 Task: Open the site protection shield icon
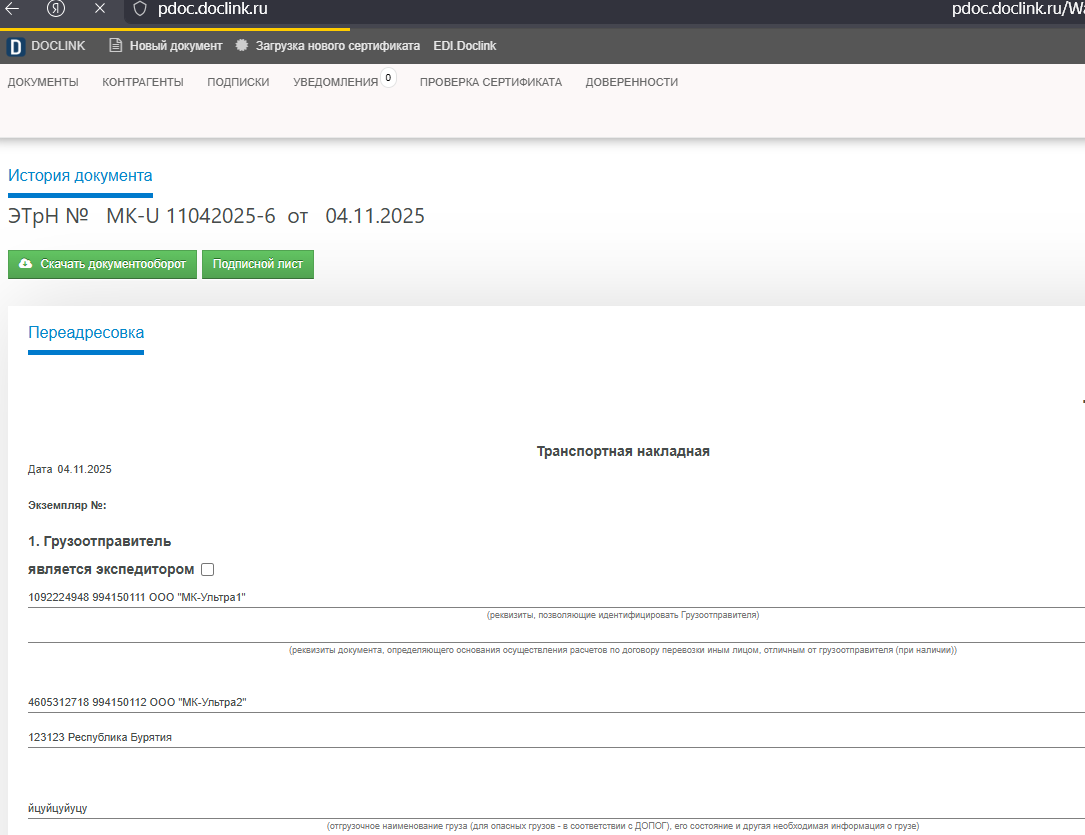140,9
